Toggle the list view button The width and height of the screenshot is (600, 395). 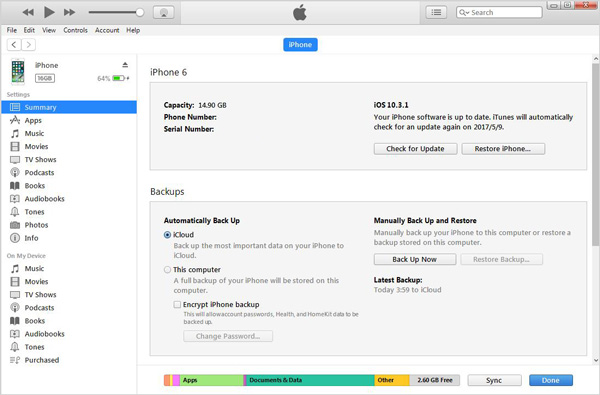point(436,12)
